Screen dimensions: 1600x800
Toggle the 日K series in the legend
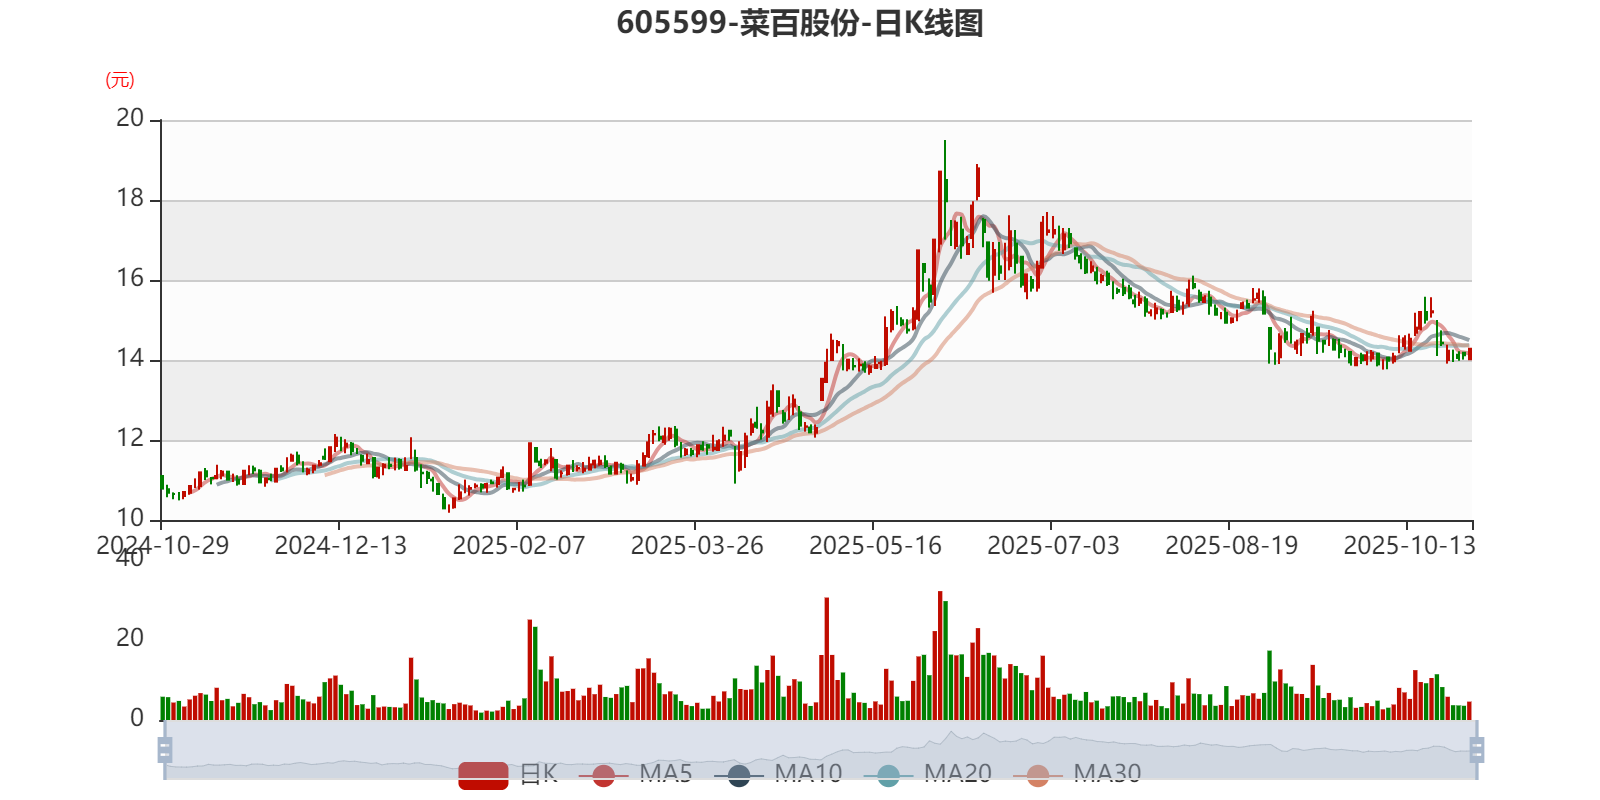pos(508,774)
